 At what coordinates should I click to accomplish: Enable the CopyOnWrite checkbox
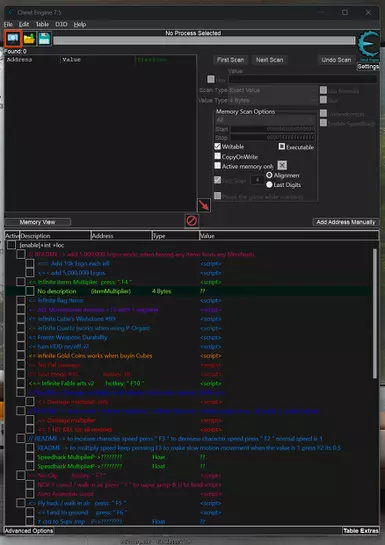point(218,156)
